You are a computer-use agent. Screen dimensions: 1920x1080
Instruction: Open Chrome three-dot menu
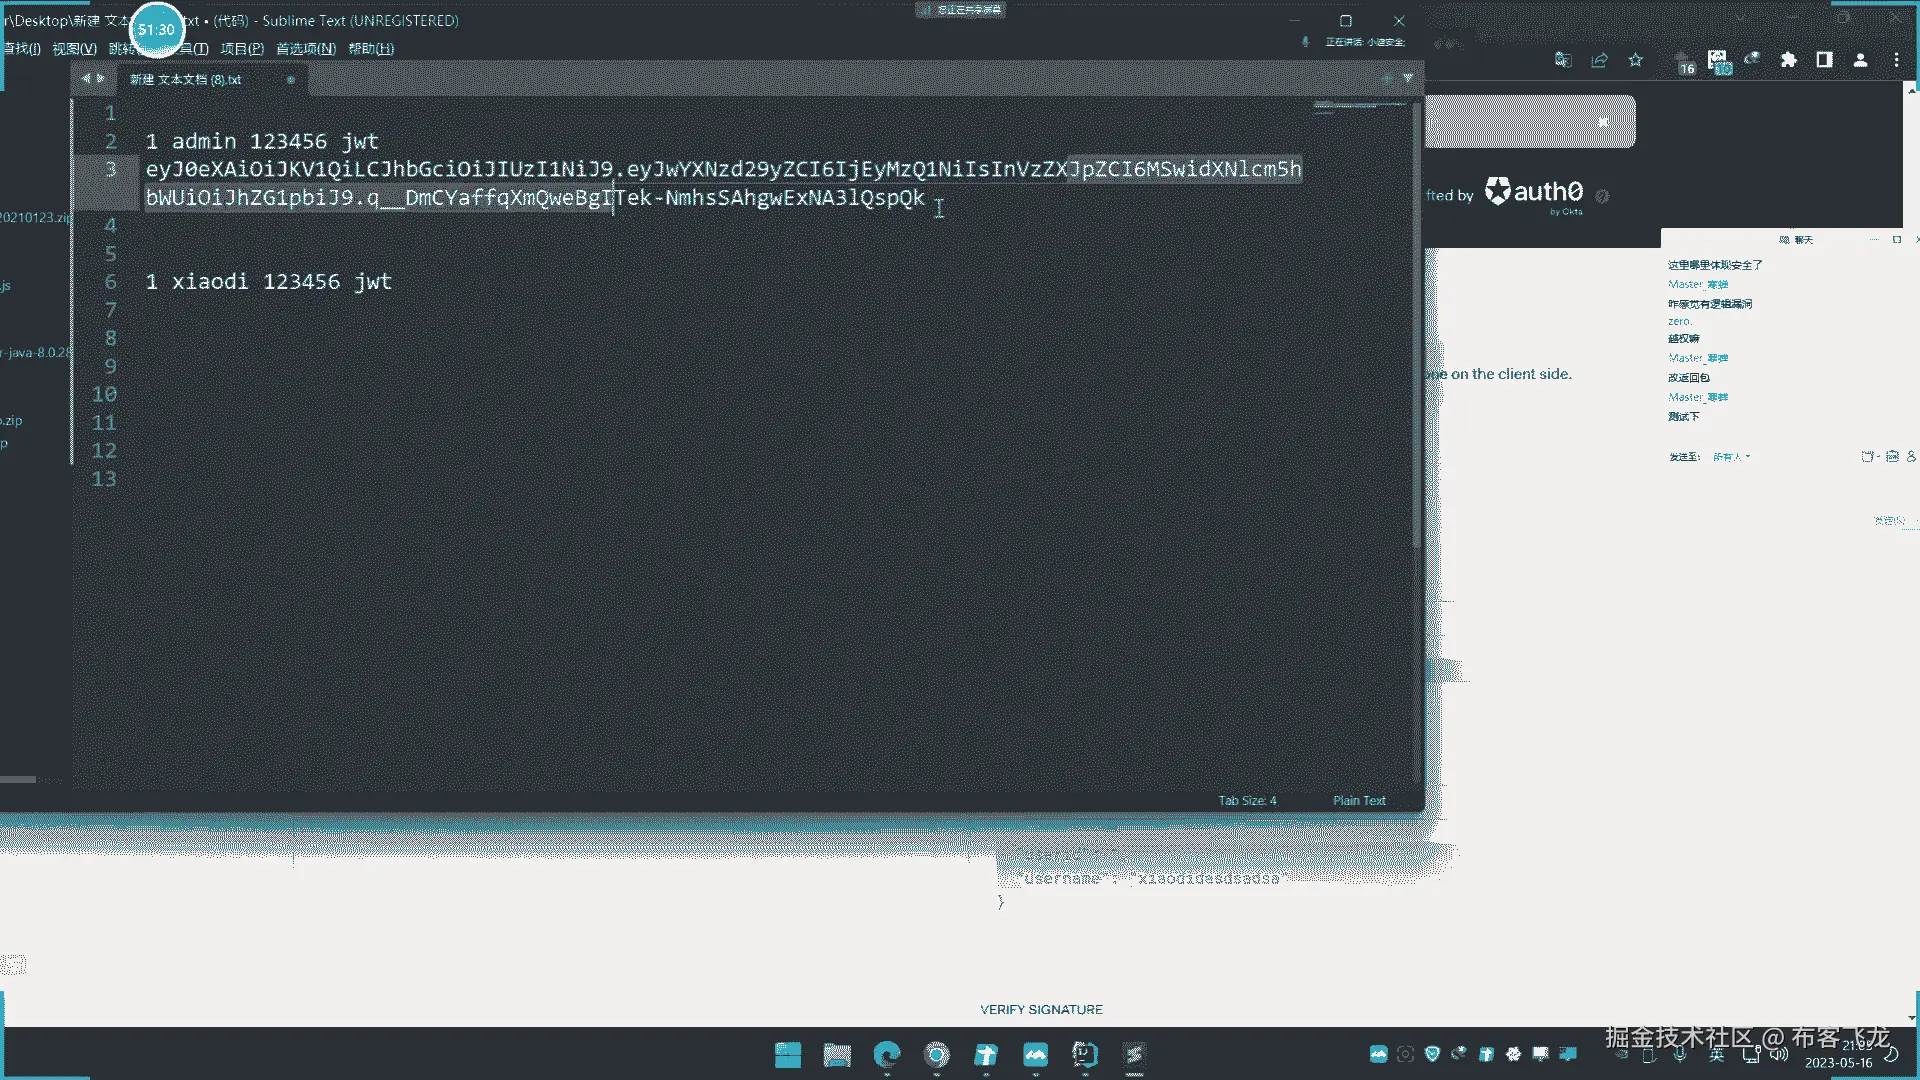(x=1896, y=60)
